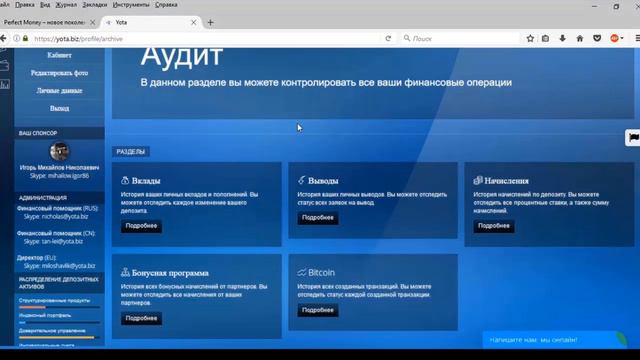Screen dimensions: 640x360
Task: Click the flag icon on right edge
Action: [633, 138]
